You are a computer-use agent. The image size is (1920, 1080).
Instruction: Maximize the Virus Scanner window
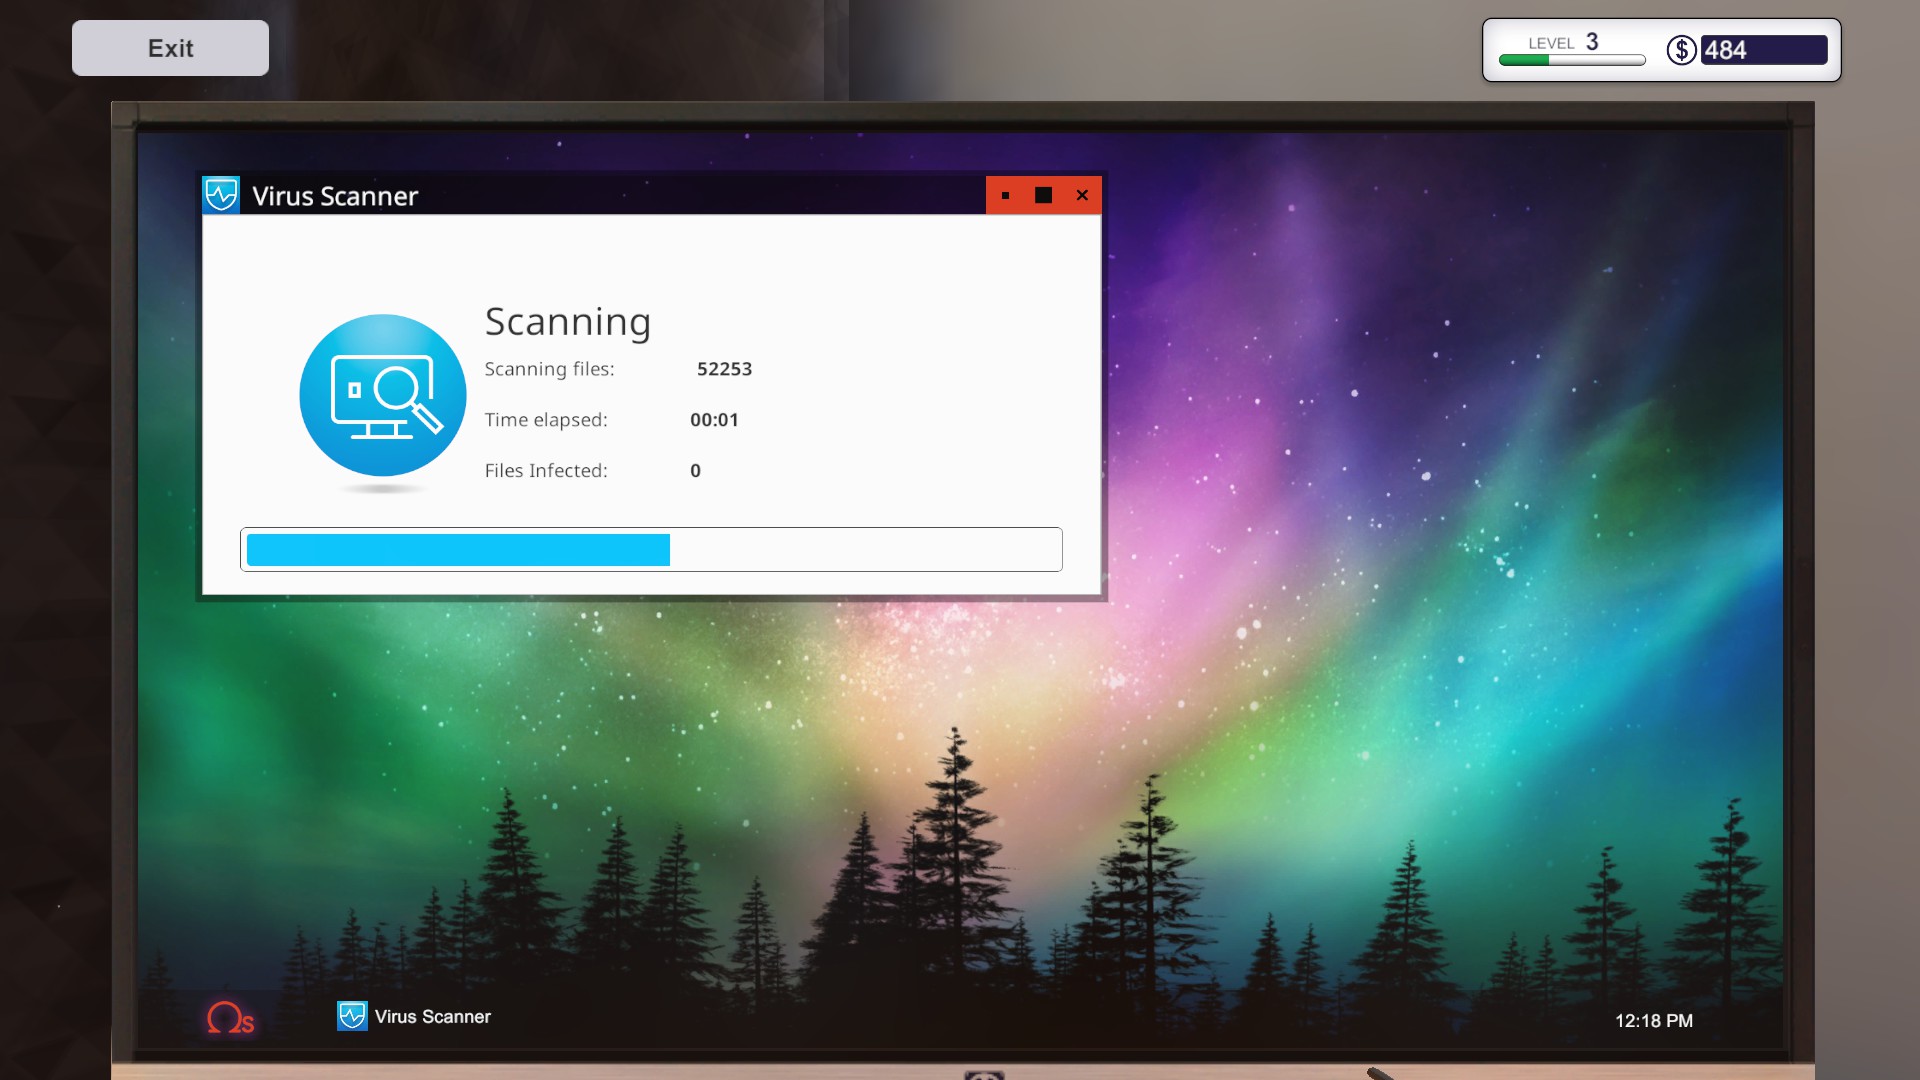1043,195
